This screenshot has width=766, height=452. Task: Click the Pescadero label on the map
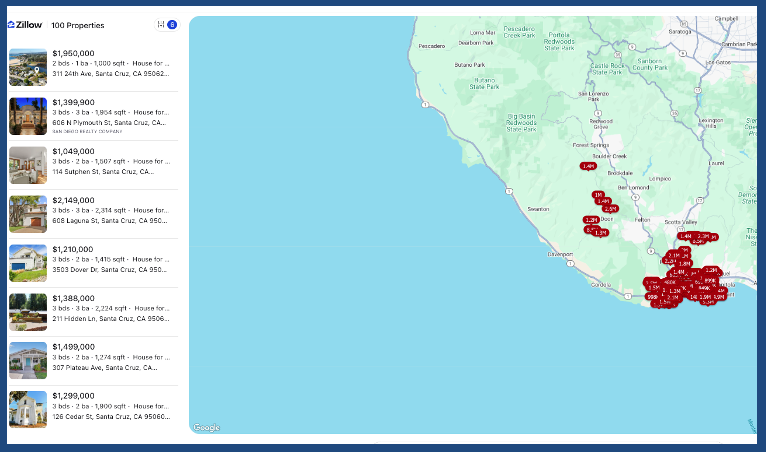point(432,46)
